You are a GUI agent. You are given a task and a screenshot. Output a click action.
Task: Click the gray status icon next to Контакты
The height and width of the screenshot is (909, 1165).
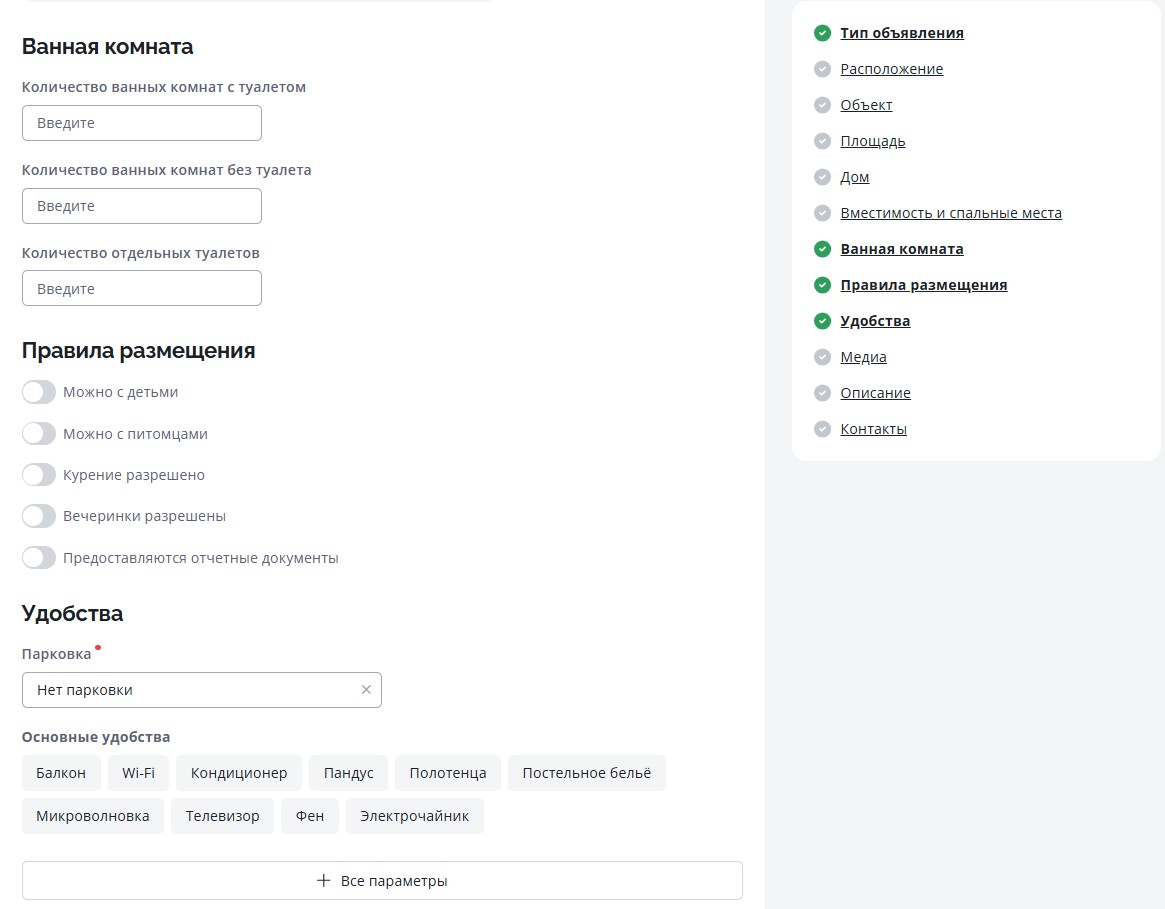tap(822, 429)
